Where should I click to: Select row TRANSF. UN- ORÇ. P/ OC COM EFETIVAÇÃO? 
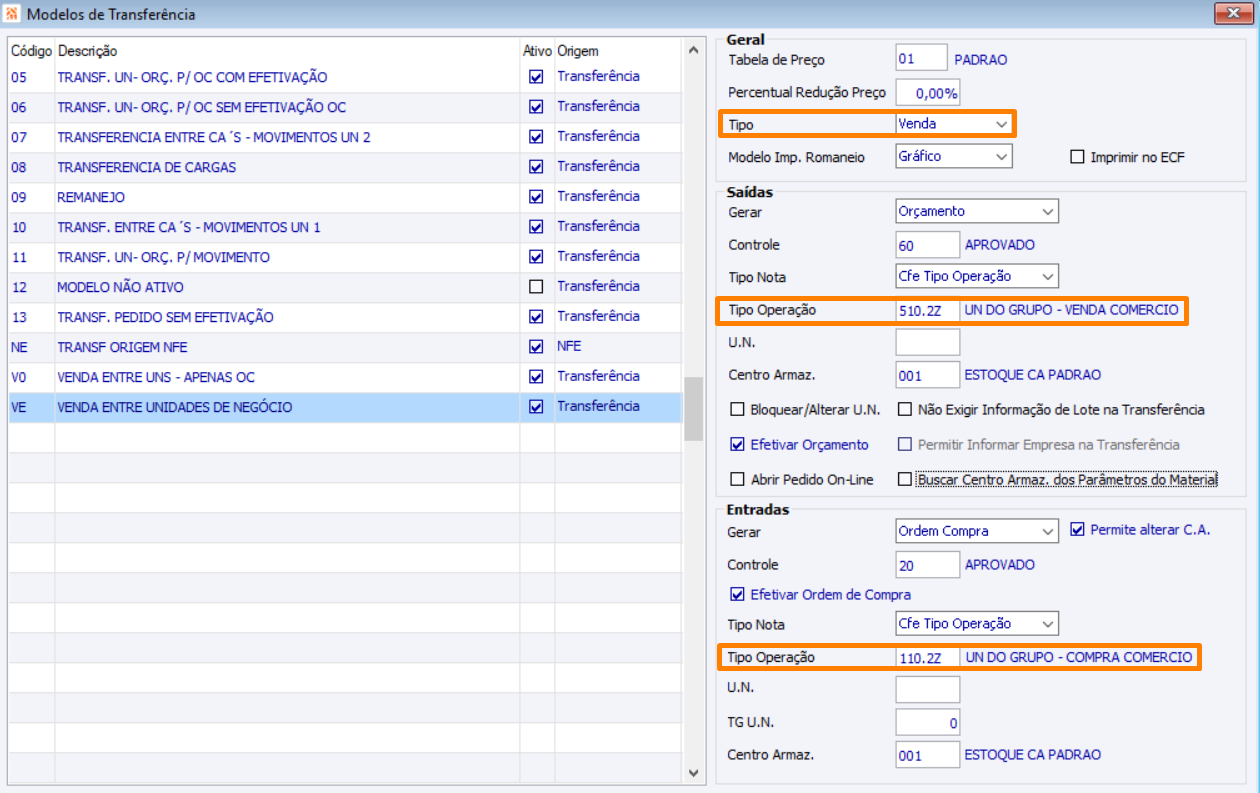345,77
